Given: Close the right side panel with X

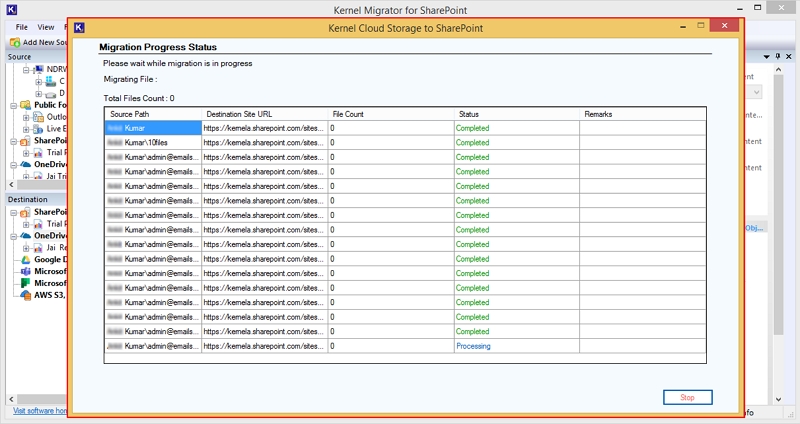Looking at the screenshot, I should point(789,56).
